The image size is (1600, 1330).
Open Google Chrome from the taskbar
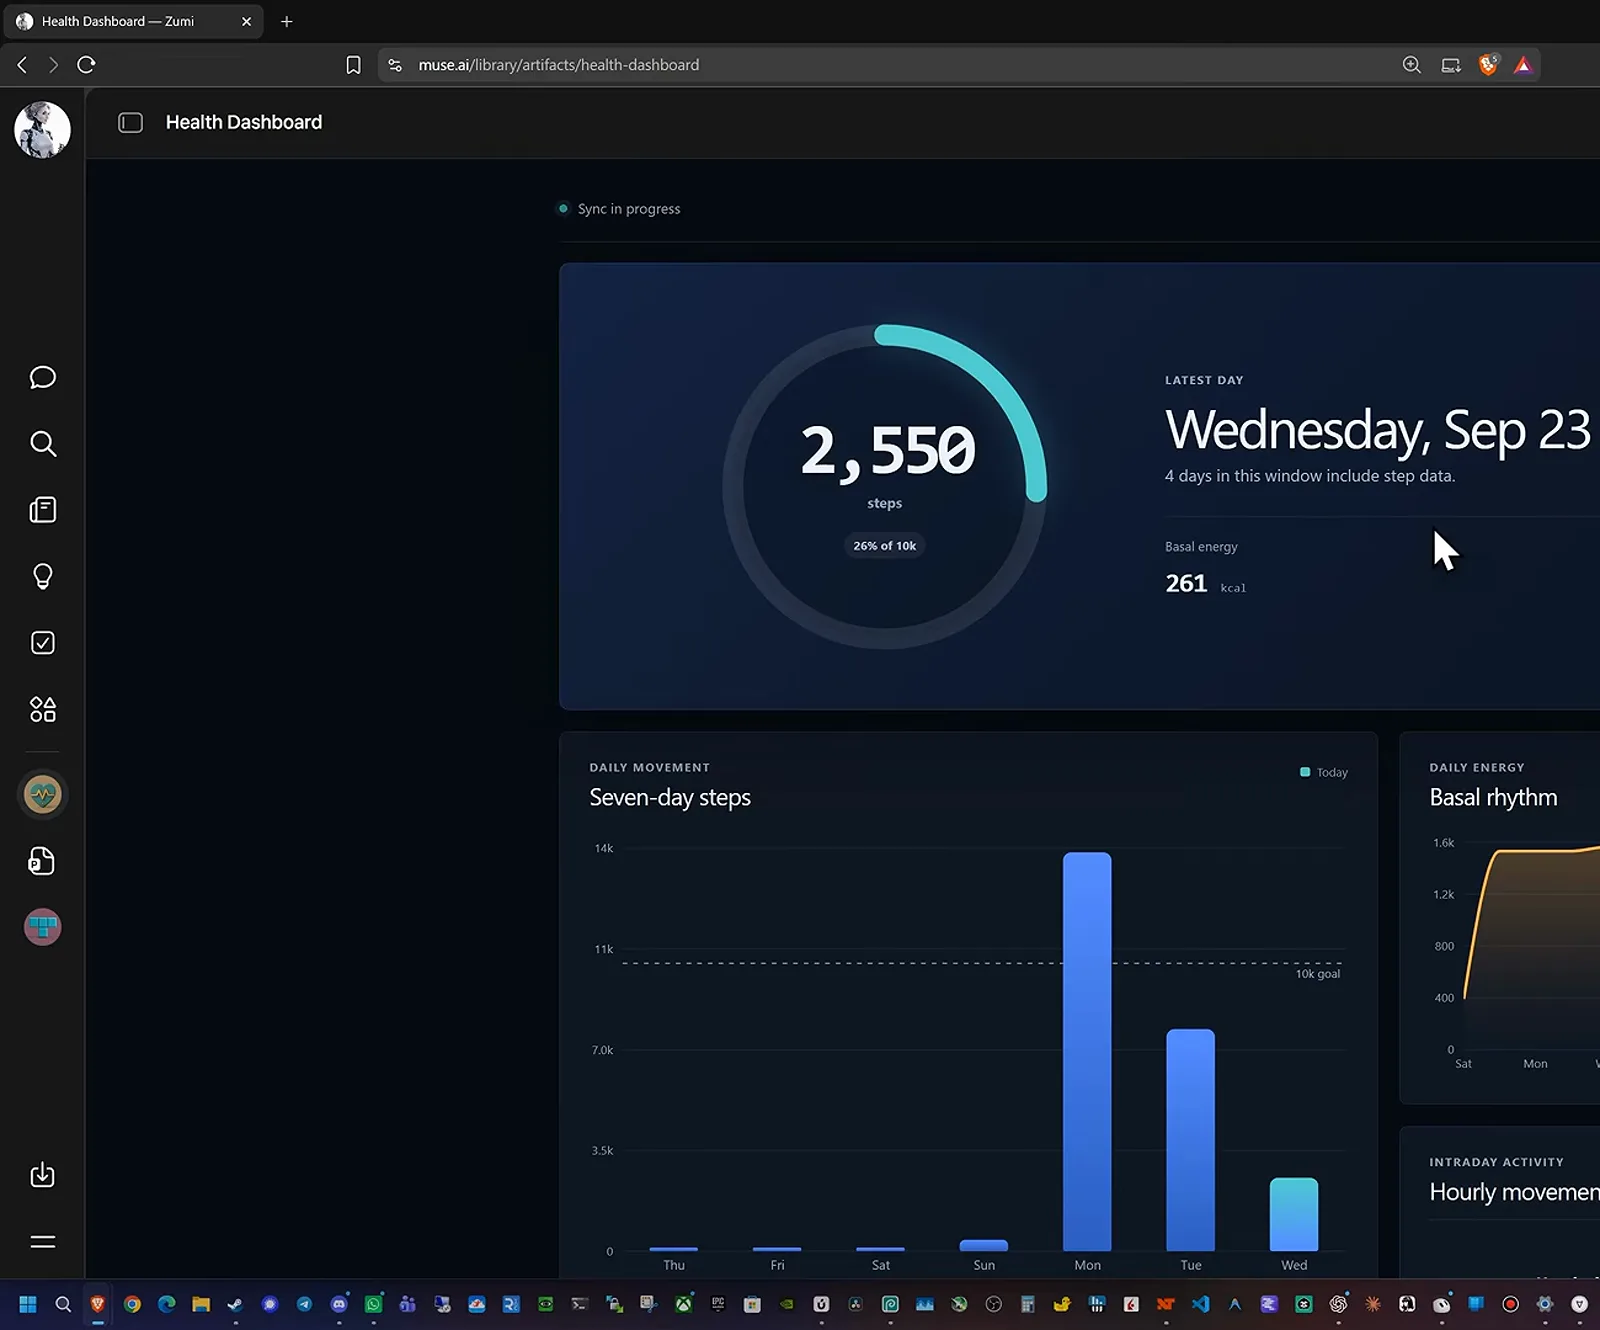[132, 1304]
